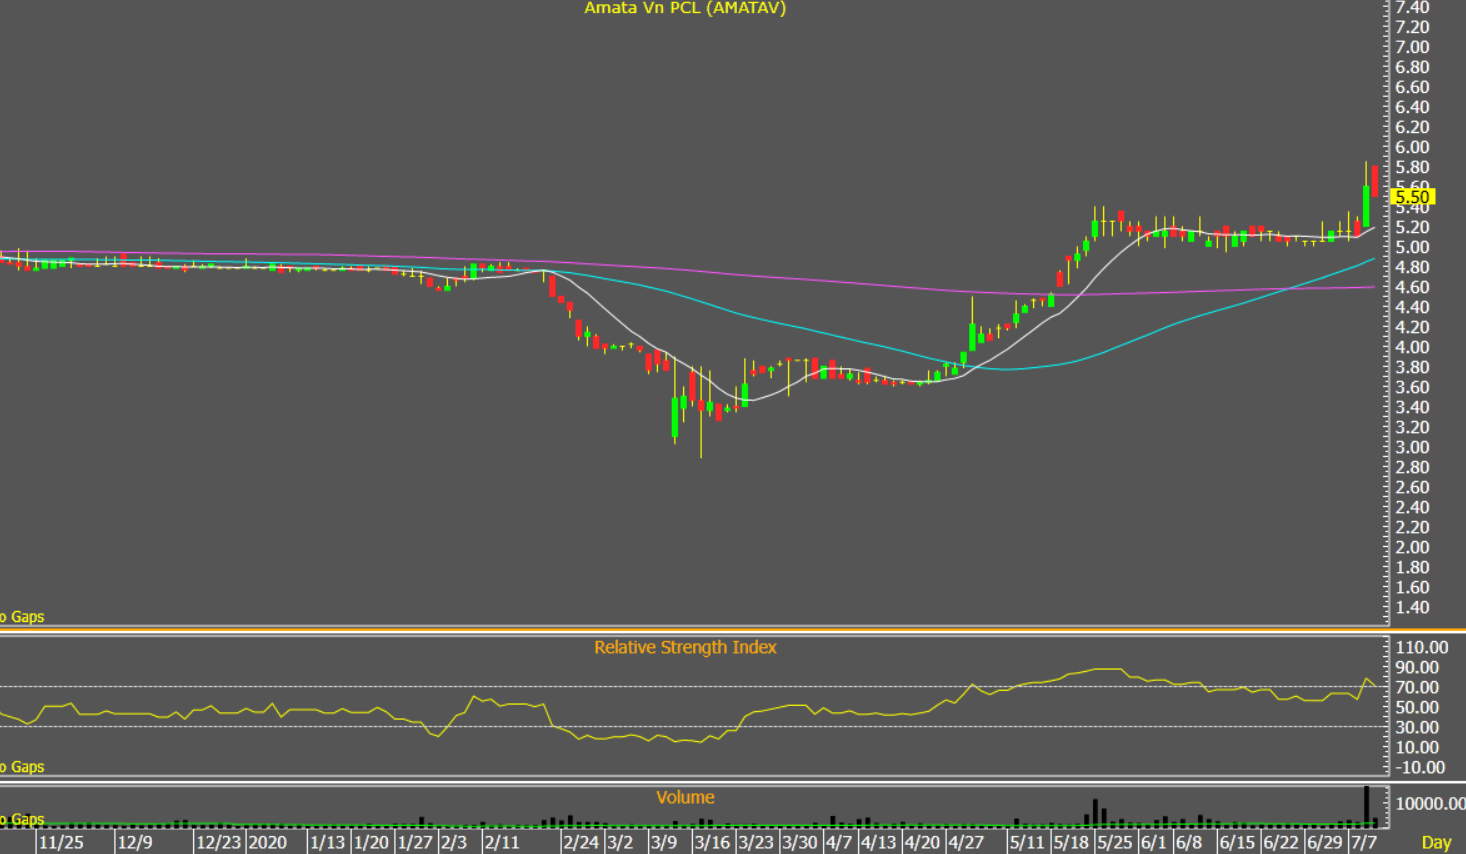Select the 6/15 date marker
The image size is (1466, 854).
click(1237, 842)
